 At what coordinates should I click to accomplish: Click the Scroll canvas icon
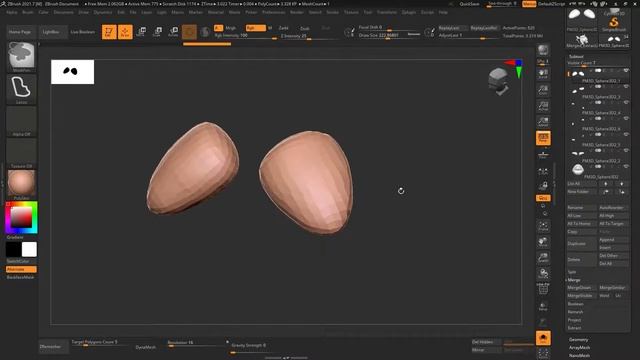[543, 74]
